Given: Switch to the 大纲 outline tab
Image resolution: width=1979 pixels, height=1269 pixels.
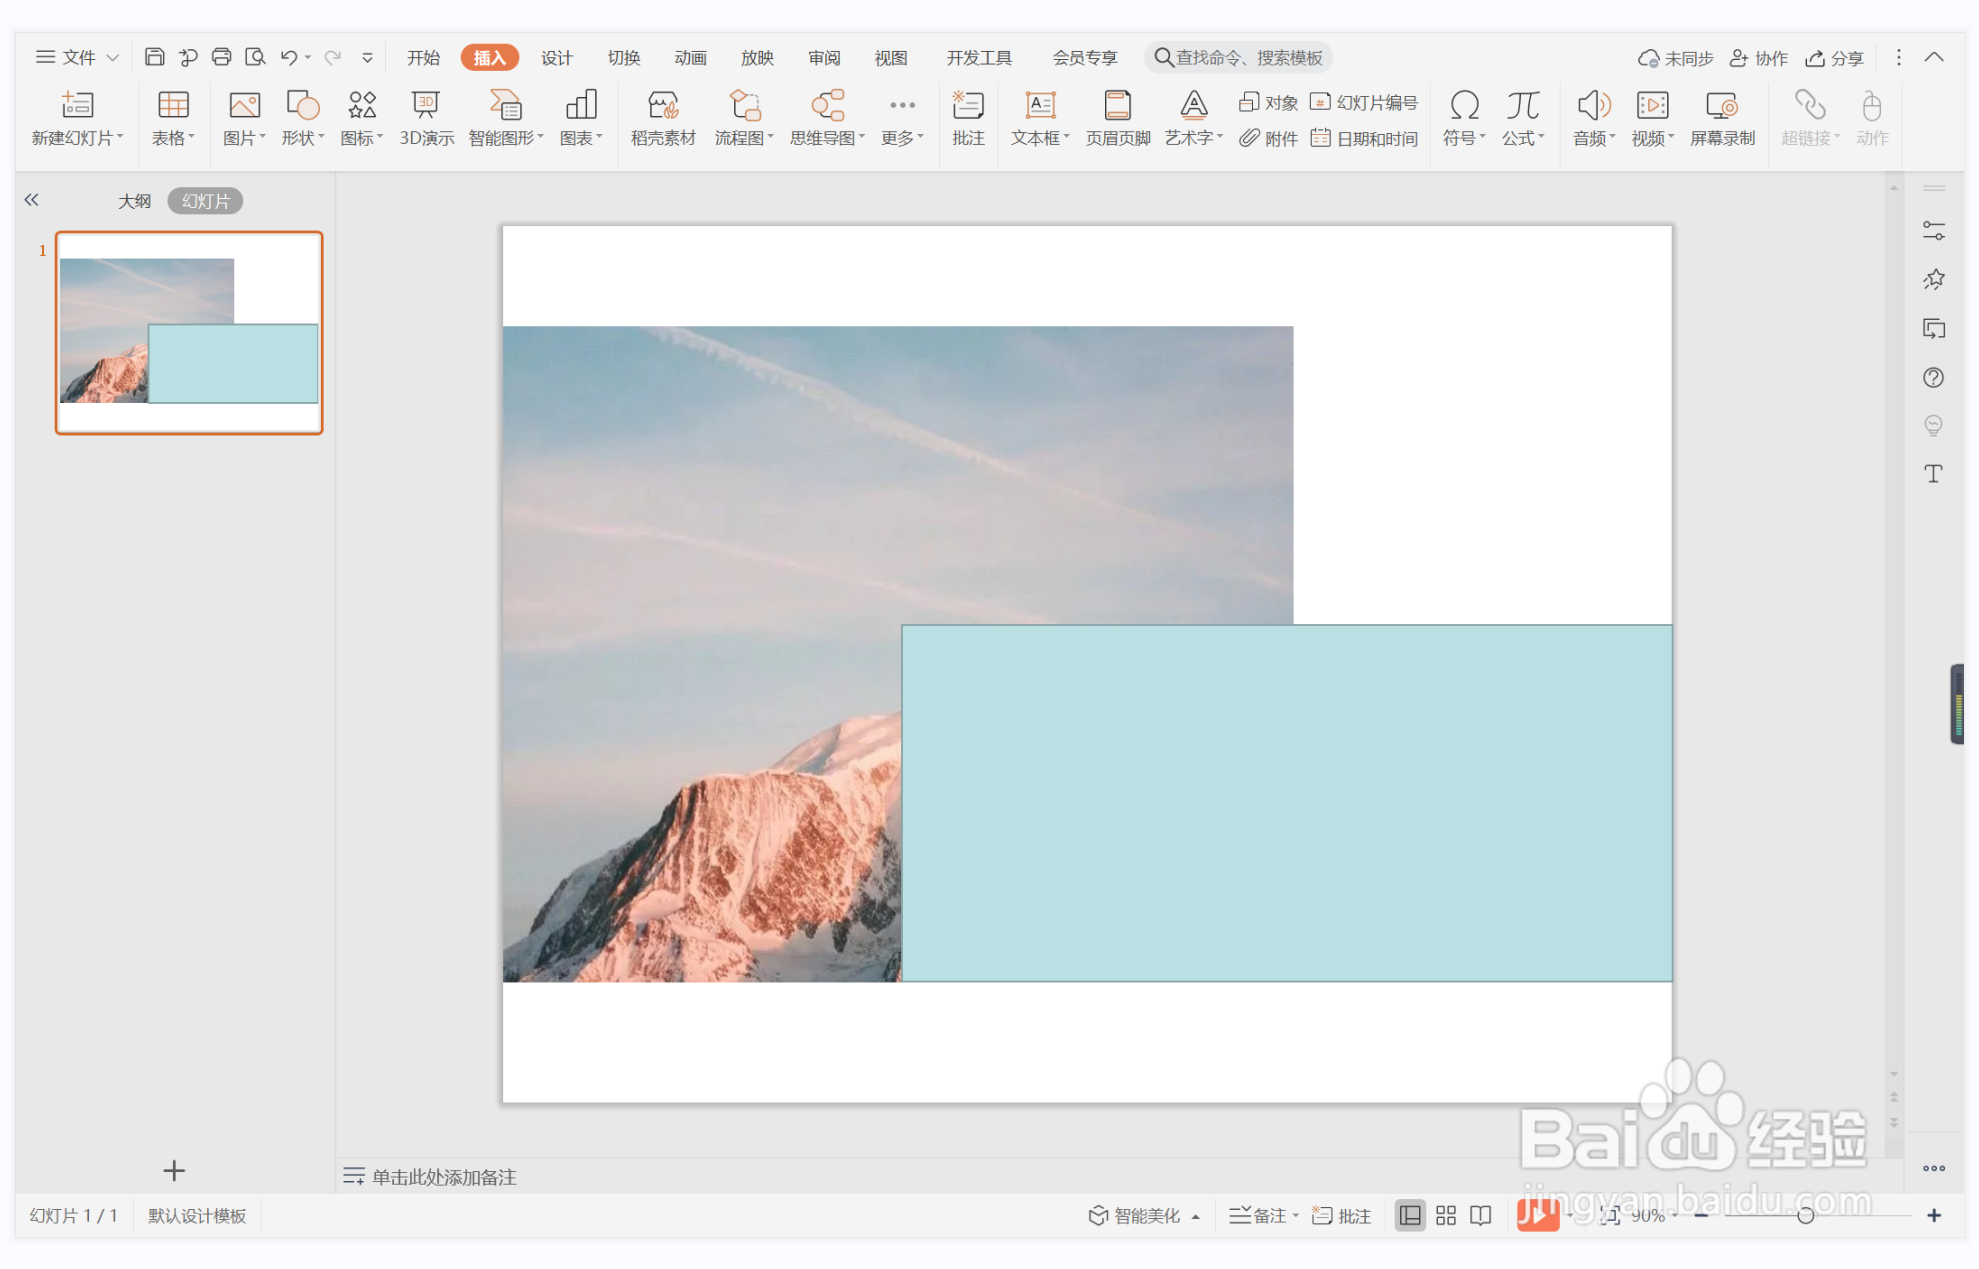Looking at the screenshot, I should (134, 201).
